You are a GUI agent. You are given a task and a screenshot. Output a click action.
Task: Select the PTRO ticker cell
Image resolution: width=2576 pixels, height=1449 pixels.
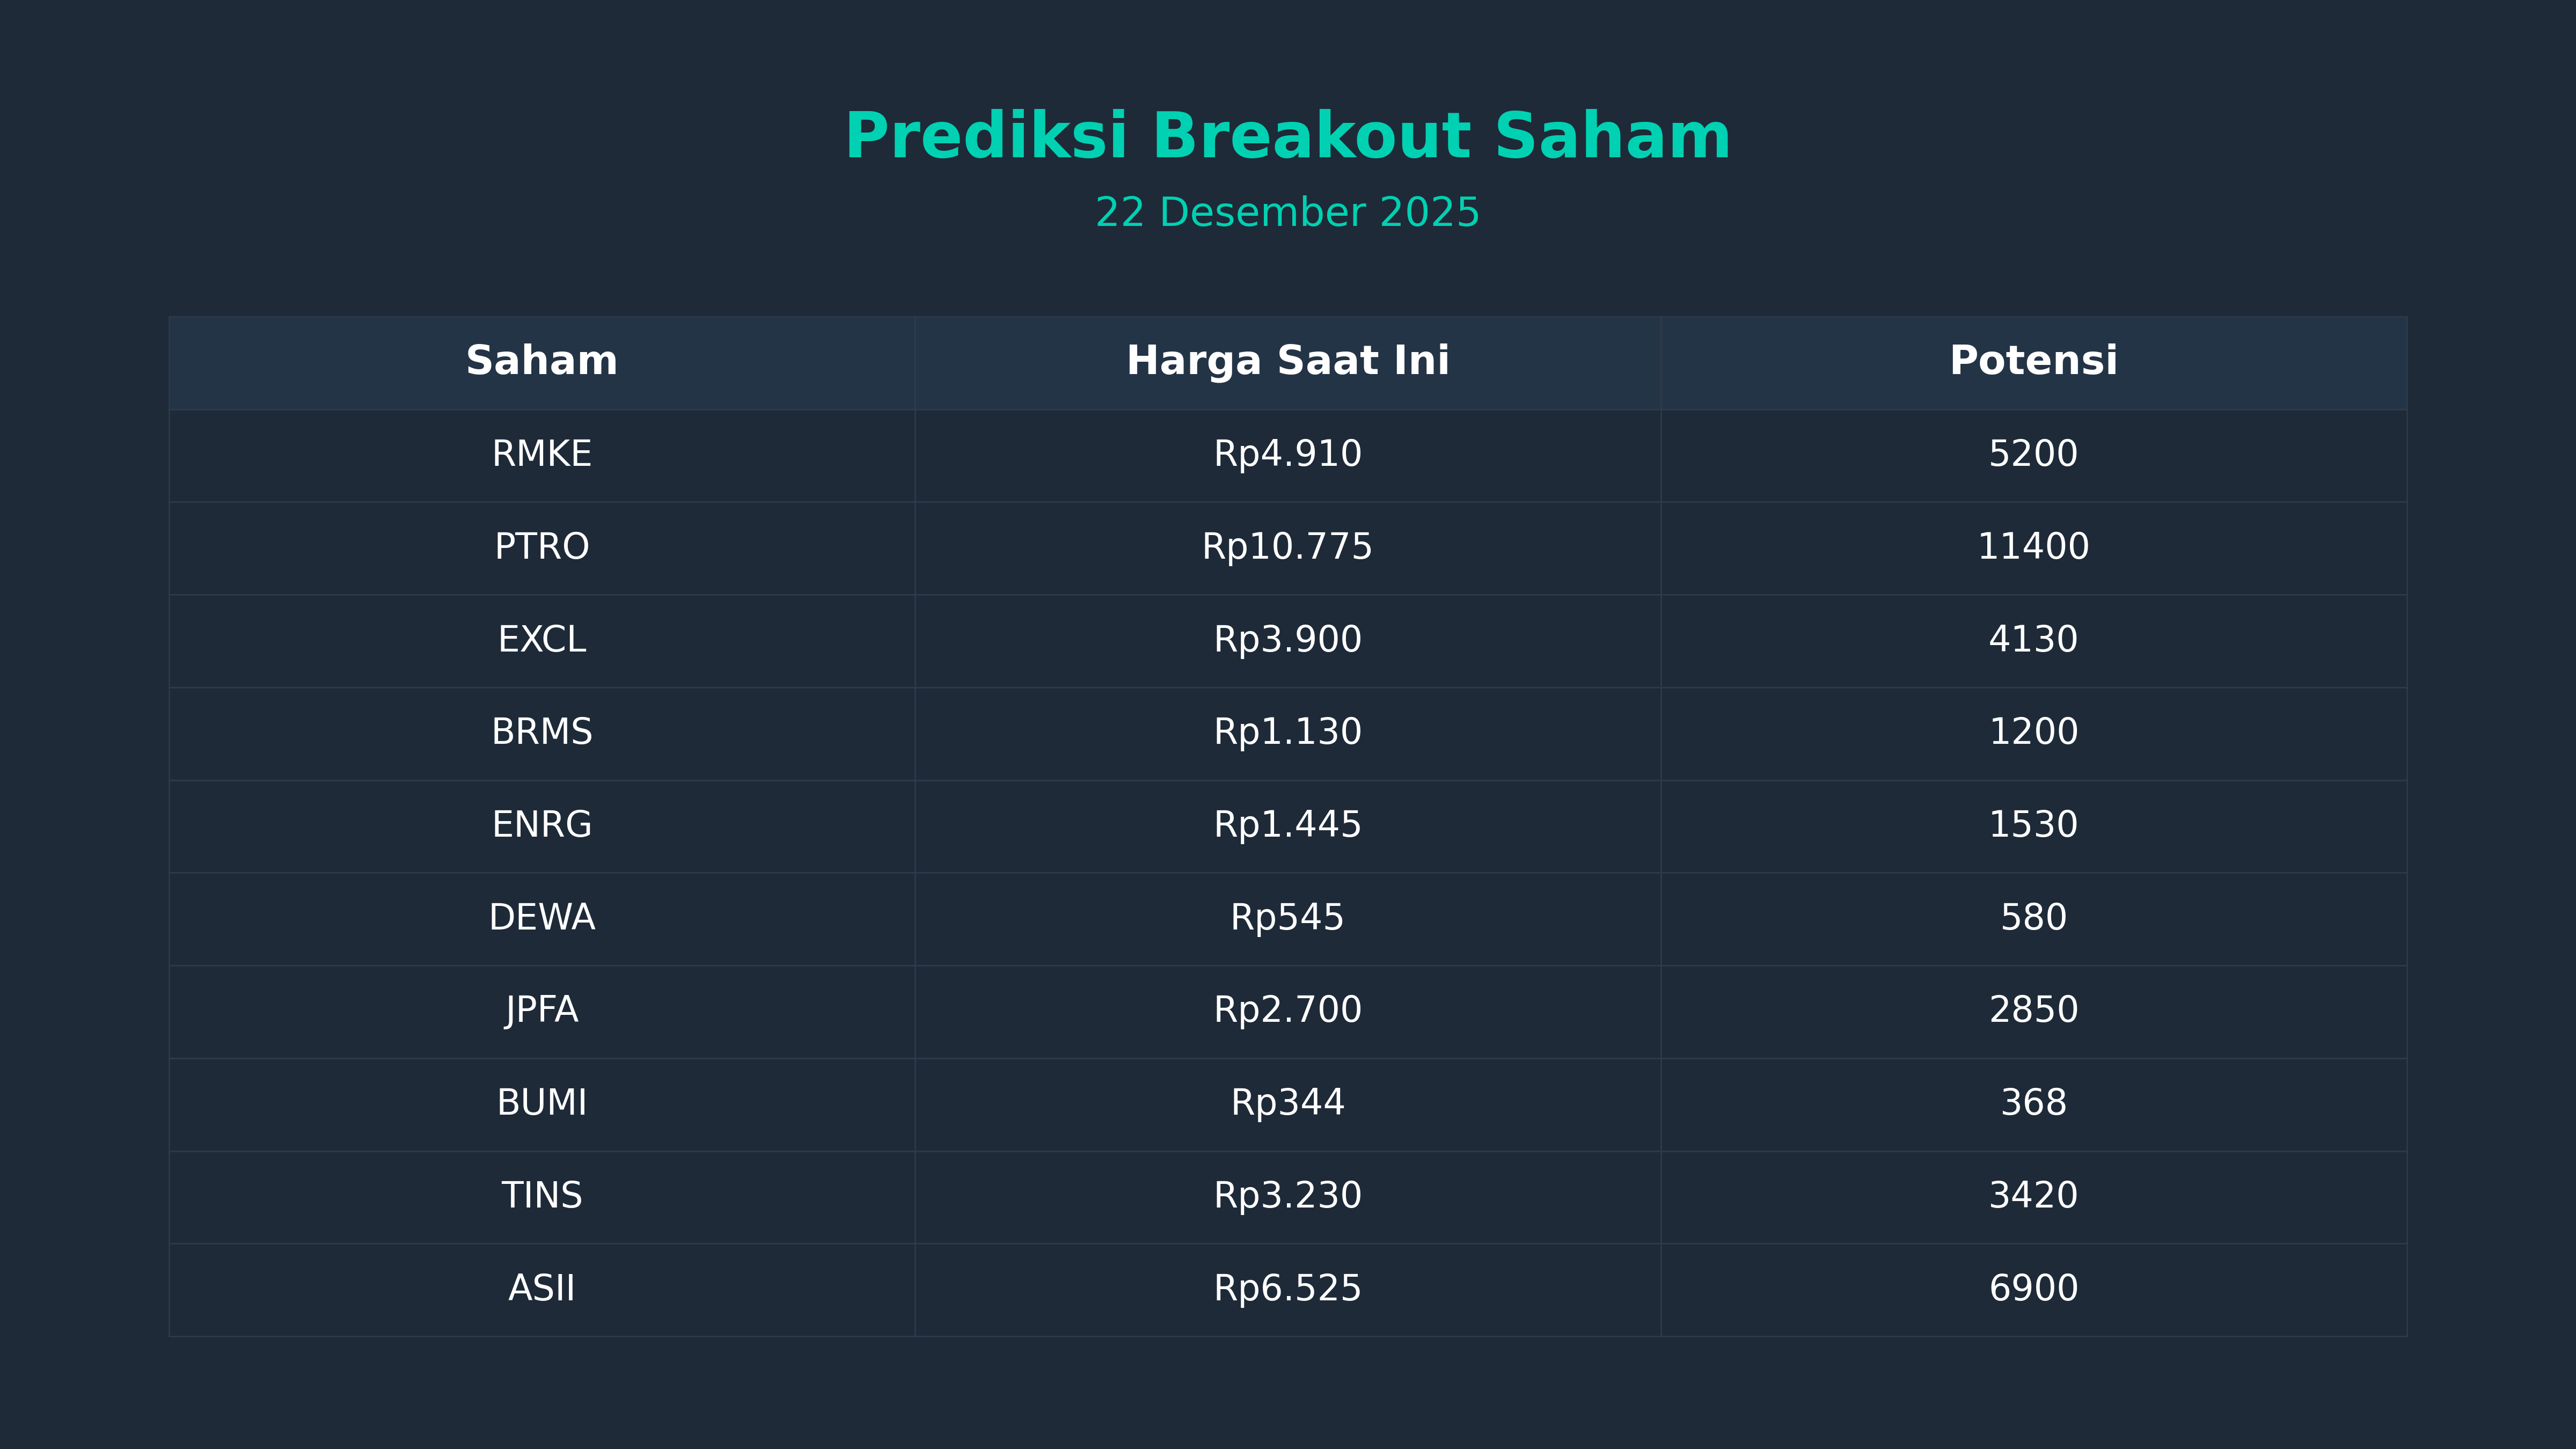(x=541, y=547)
